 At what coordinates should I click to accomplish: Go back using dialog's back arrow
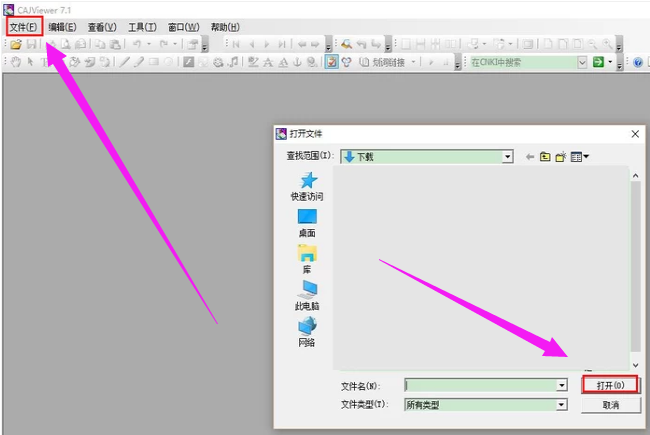coord(529,157)
